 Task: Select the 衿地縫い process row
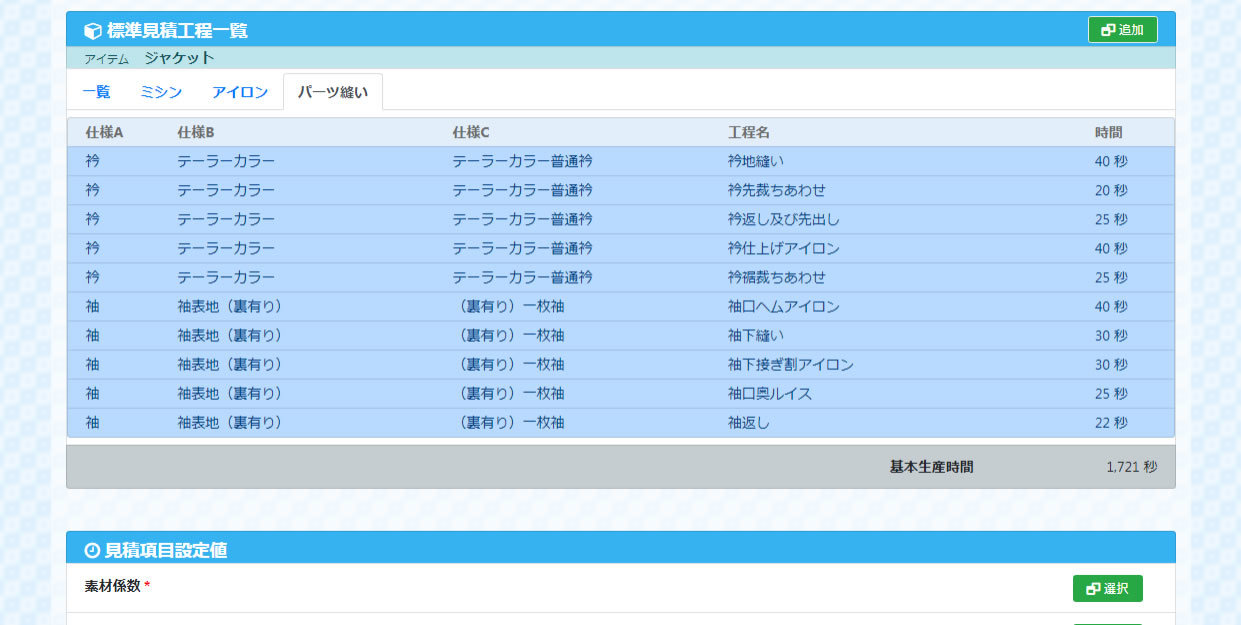756,161
